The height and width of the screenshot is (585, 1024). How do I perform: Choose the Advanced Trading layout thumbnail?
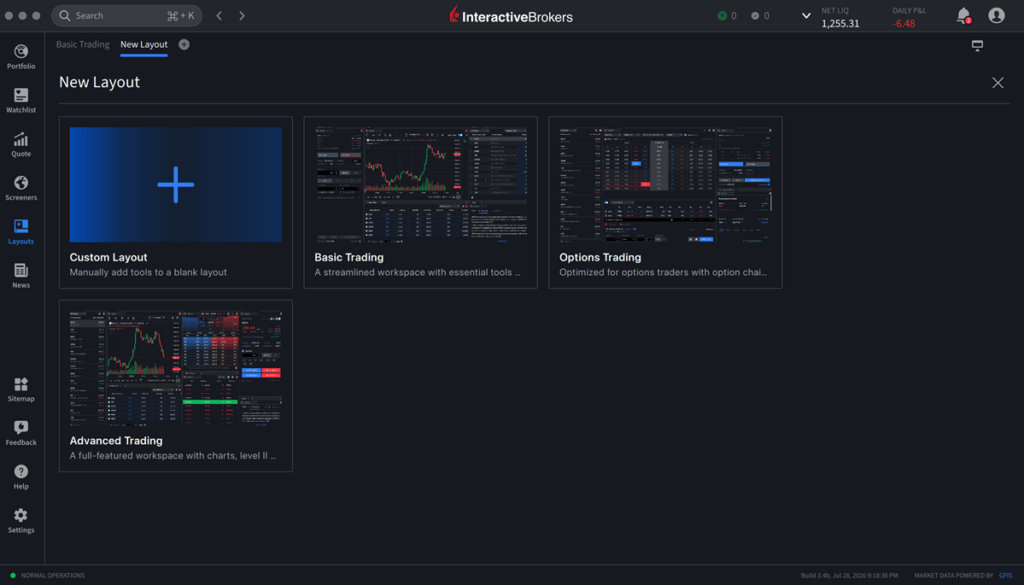pos(176,368)
